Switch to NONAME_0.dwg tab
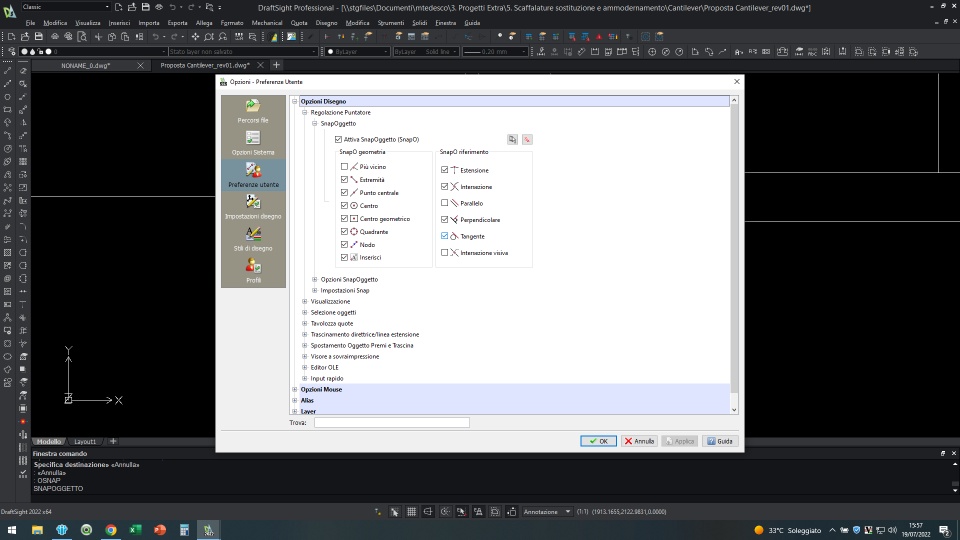Screen dimensions: 960x540 tap(85, 65)
